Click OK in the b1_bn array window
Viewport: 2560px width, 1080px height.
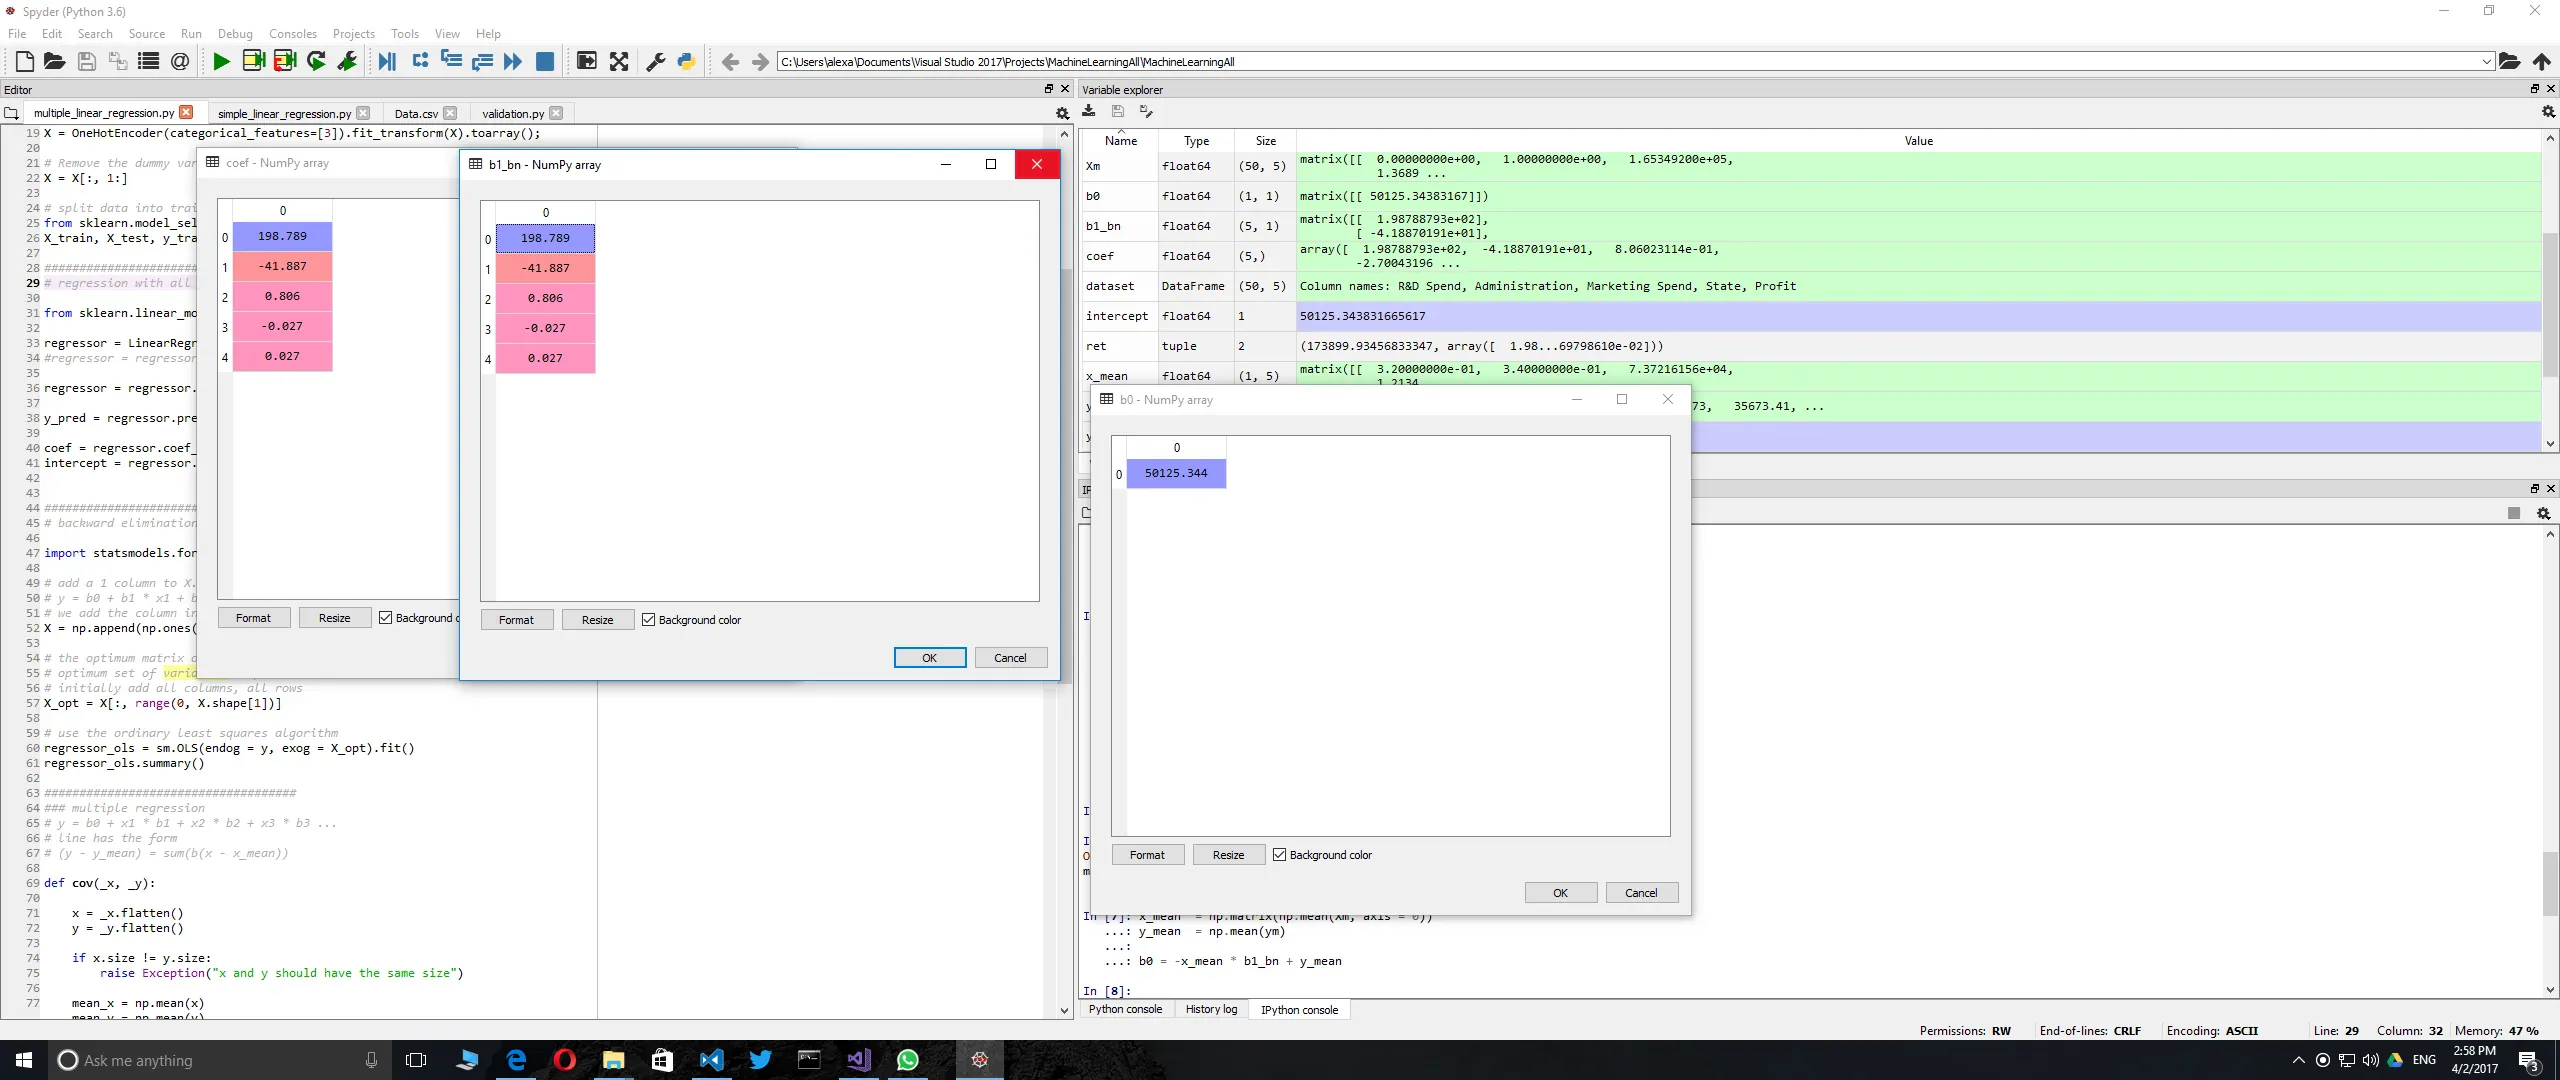pyautogui.click(x=930, y=658)
